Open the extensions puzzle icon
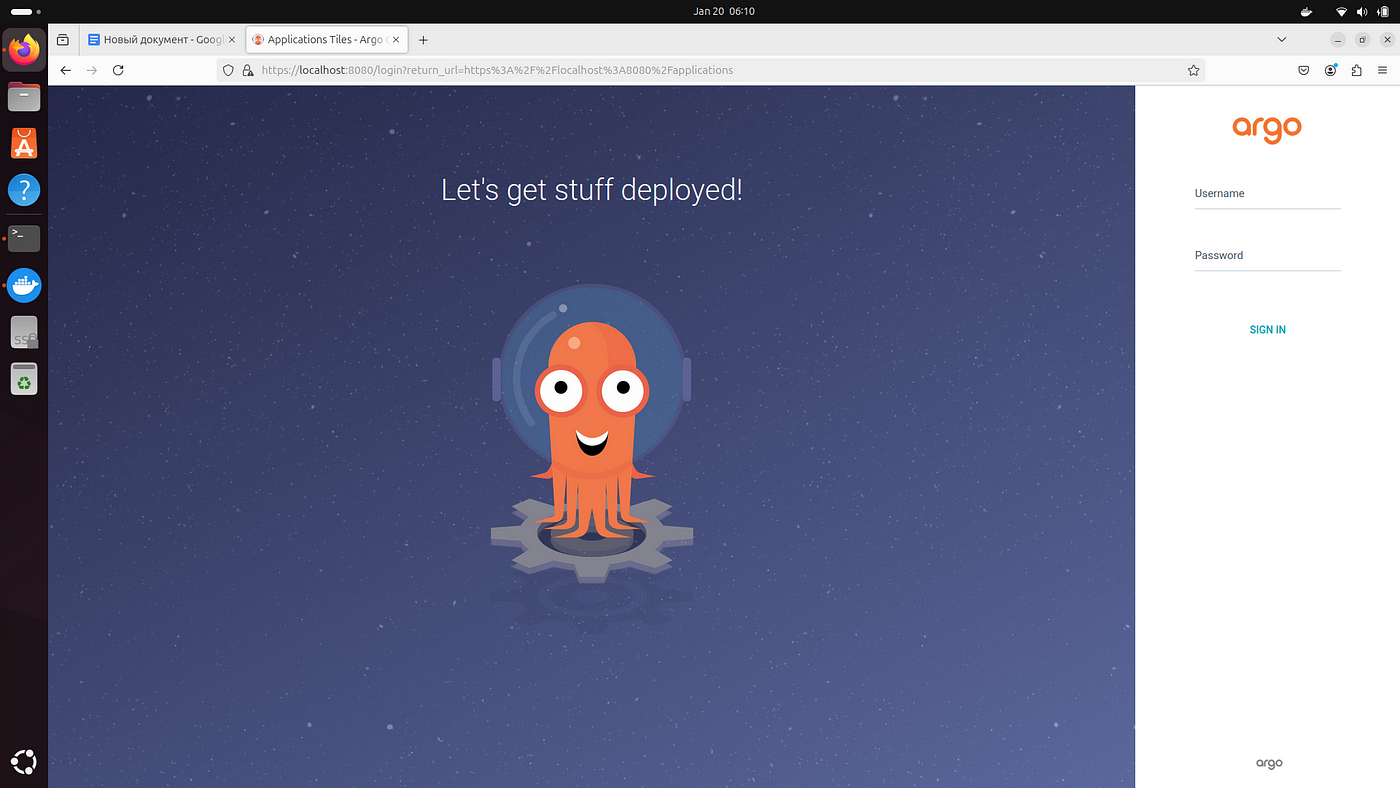The height and width of the screenshot is (788, 1400). (1357, 70)
